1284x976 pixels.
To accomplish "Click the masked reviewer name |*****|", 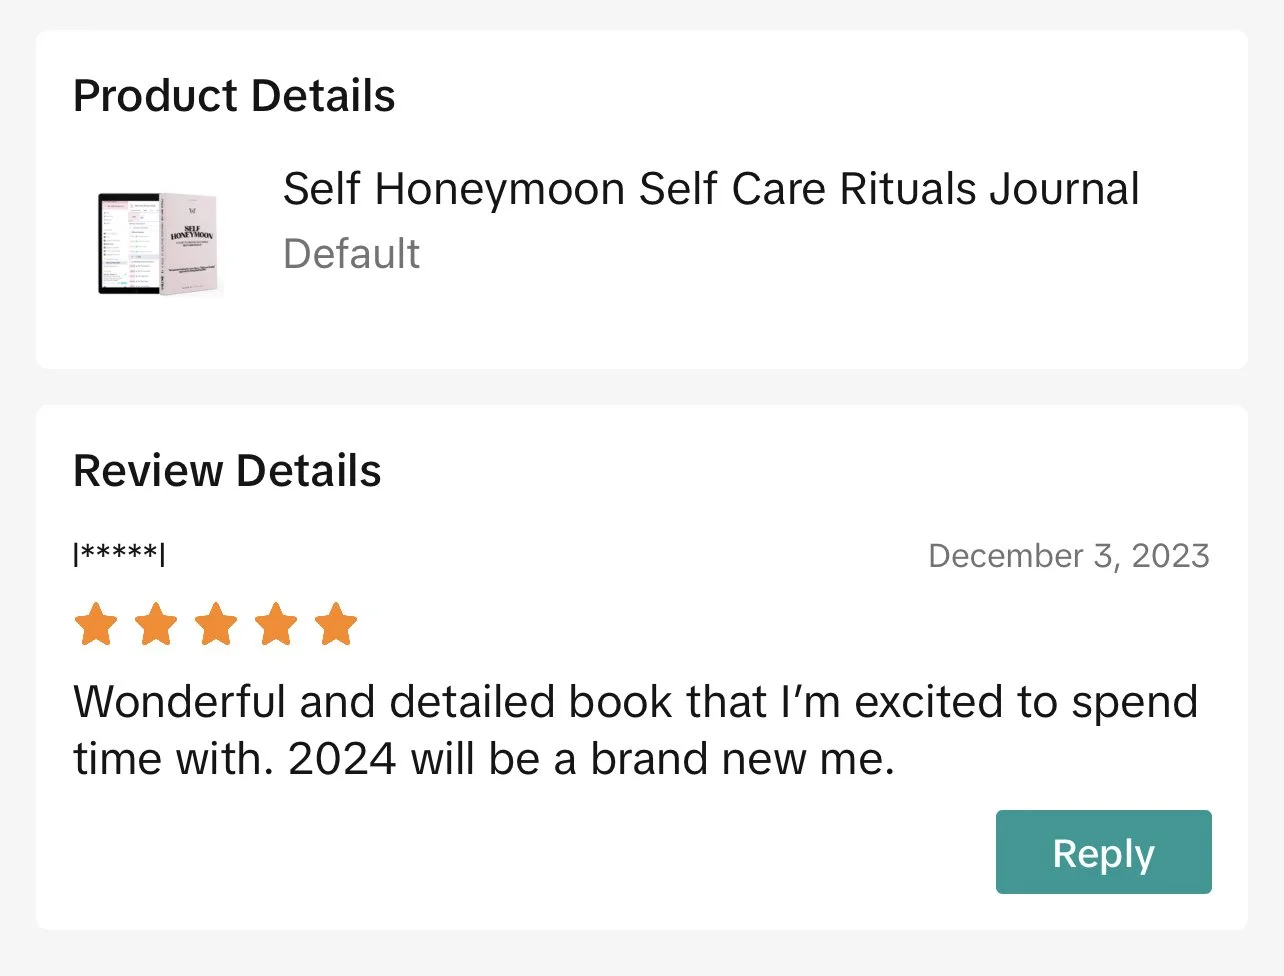I will coord(119,553).
